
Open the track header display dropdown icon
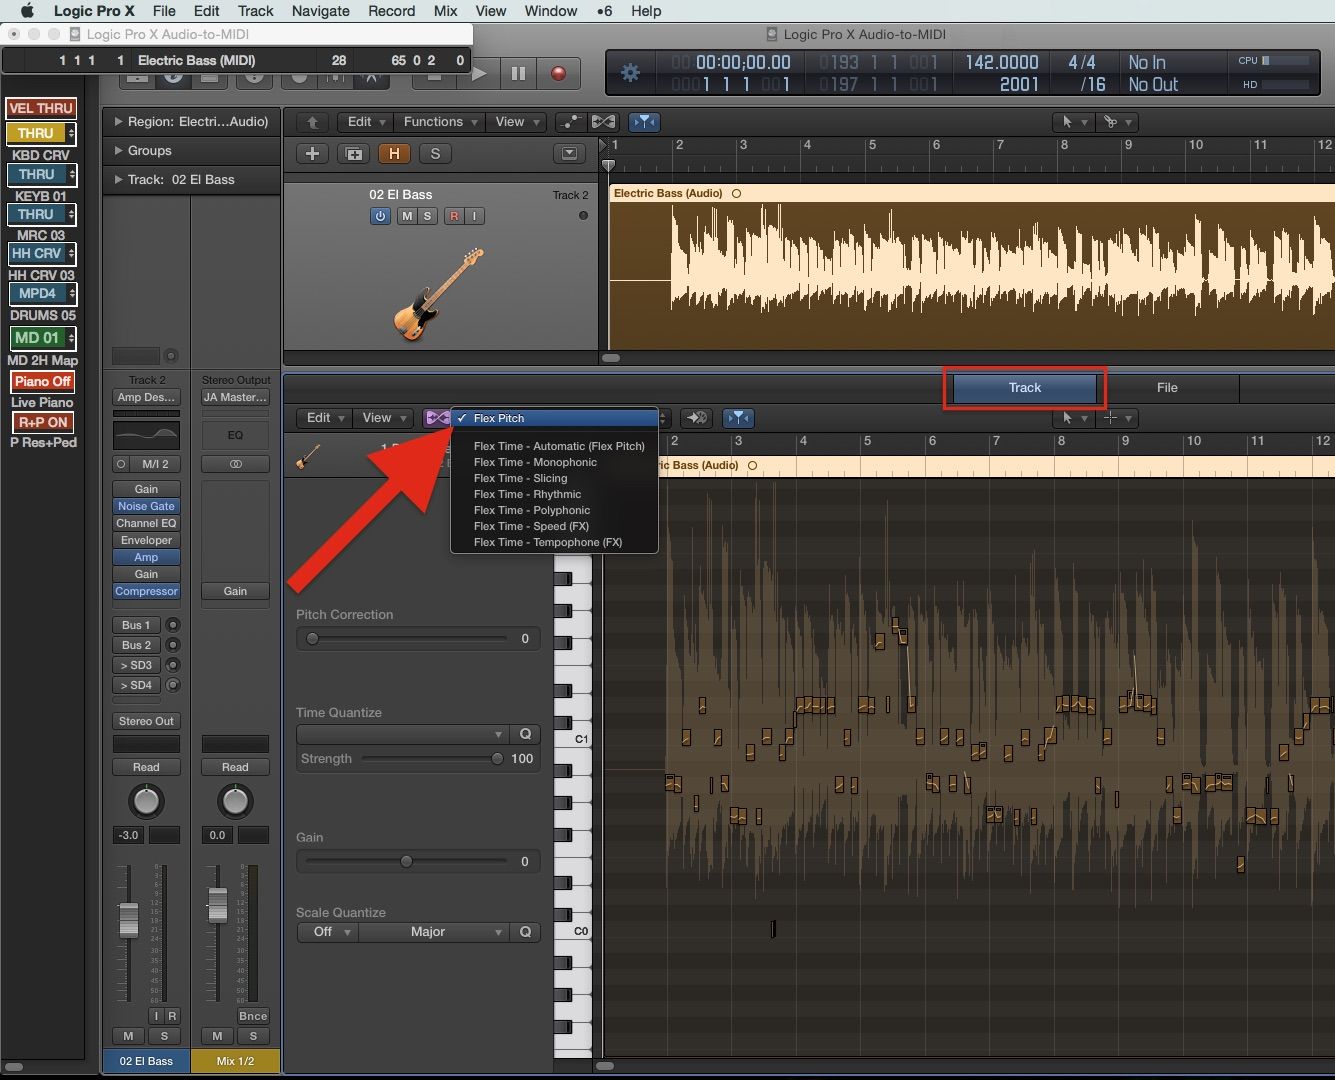pos(569,154)
